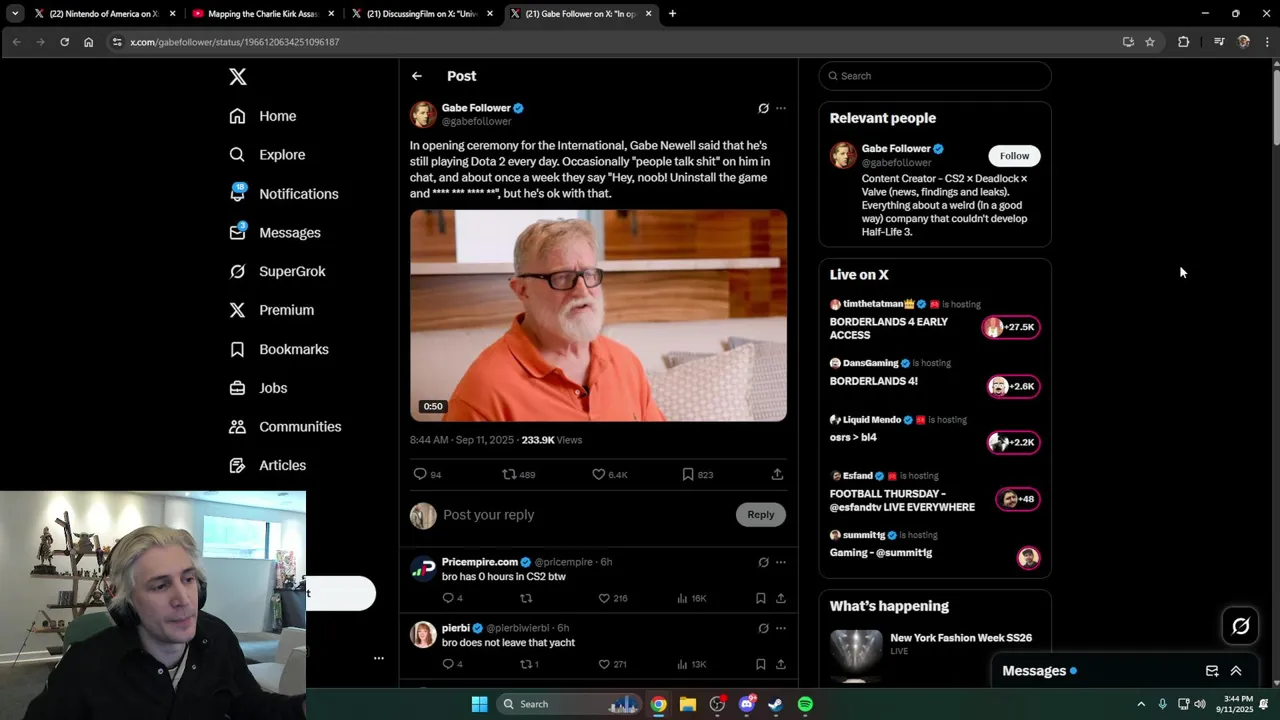Switch to the DiscussingFilm on X tab

click(422, 14)
